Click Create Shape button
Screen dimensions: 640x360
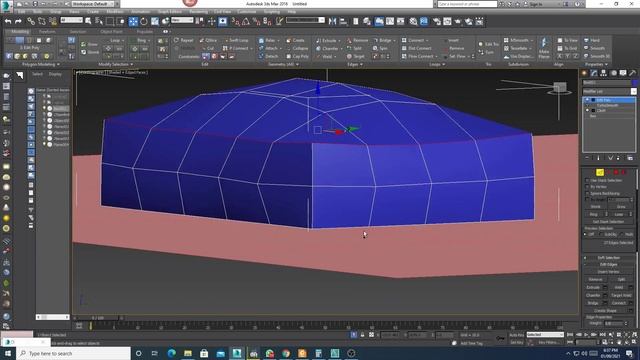pos(605,311)
